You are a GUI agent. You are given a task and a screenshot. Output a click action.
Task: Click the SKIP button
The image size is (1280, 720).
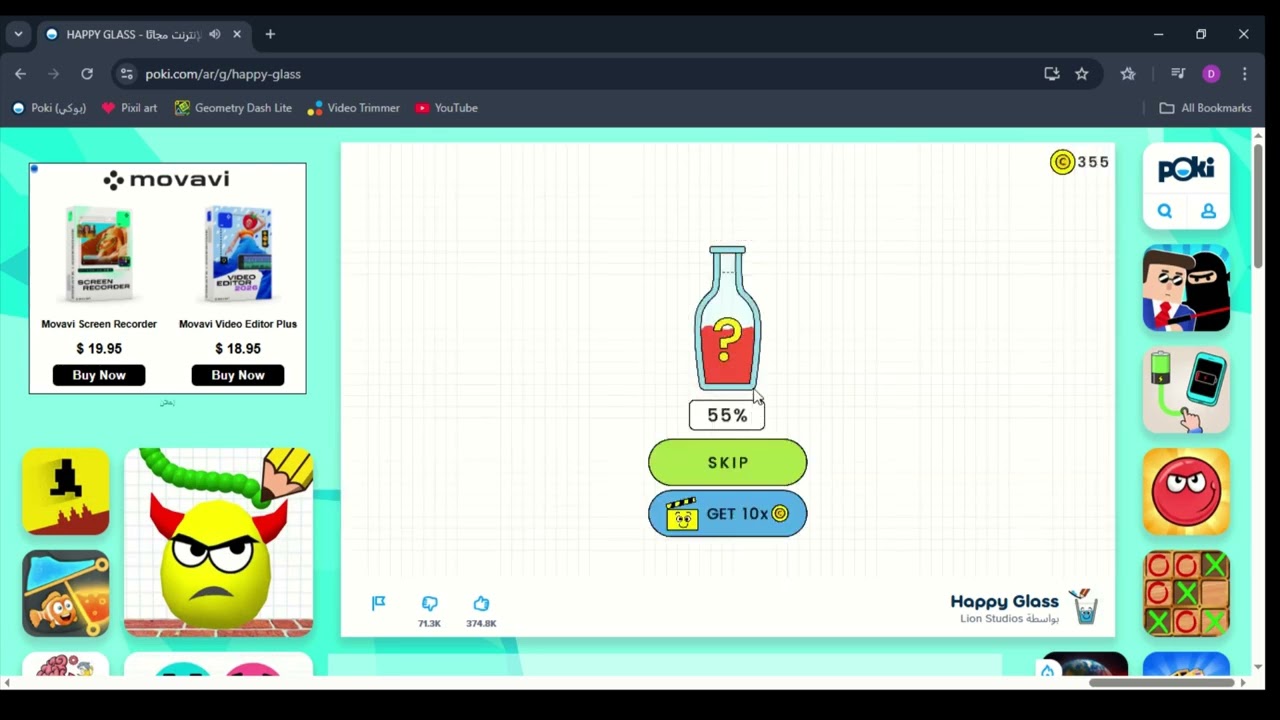tap(727, 462)
